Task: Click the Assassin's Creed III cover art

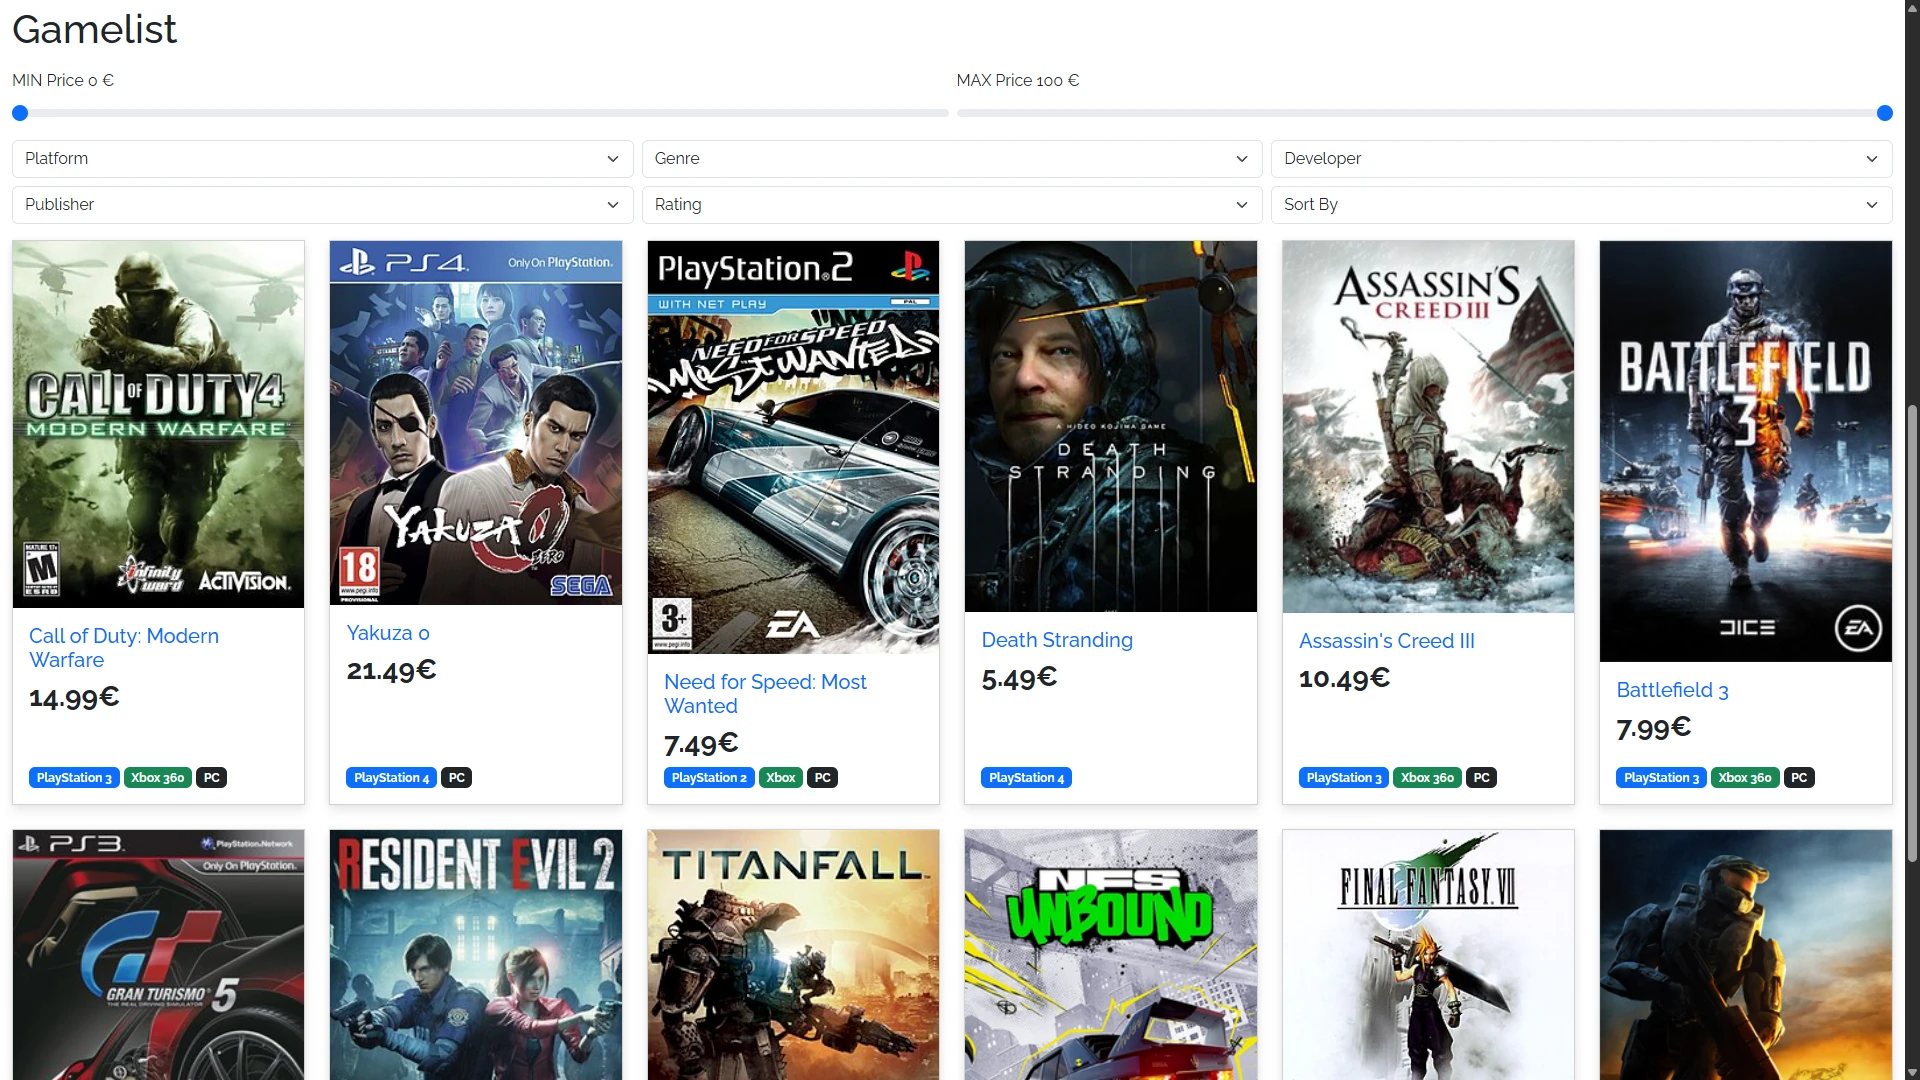Action: pos(1427,426)
